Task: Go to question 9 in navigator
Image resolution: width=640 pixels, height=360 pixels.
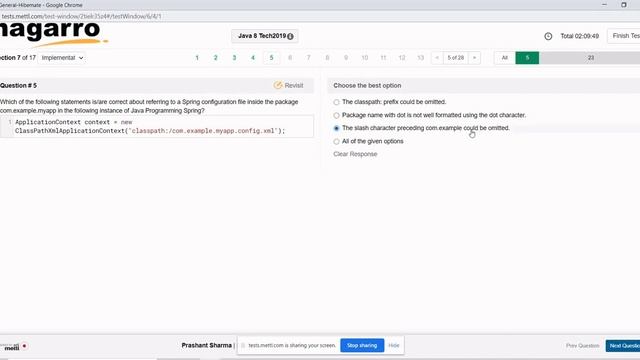Action: pyautogui.click(x=346, y=58)
